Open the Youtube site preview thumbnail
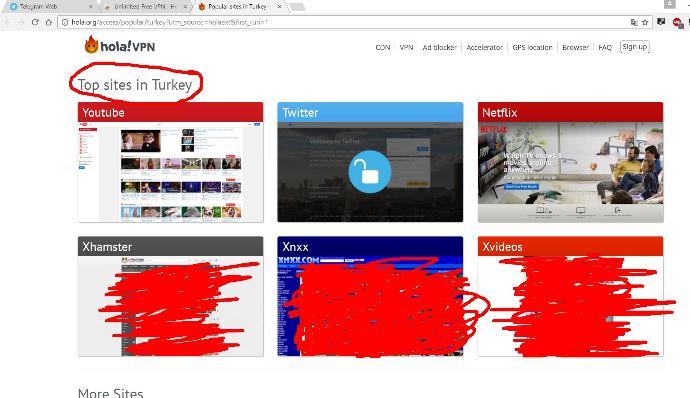 (x=171, y=172)
